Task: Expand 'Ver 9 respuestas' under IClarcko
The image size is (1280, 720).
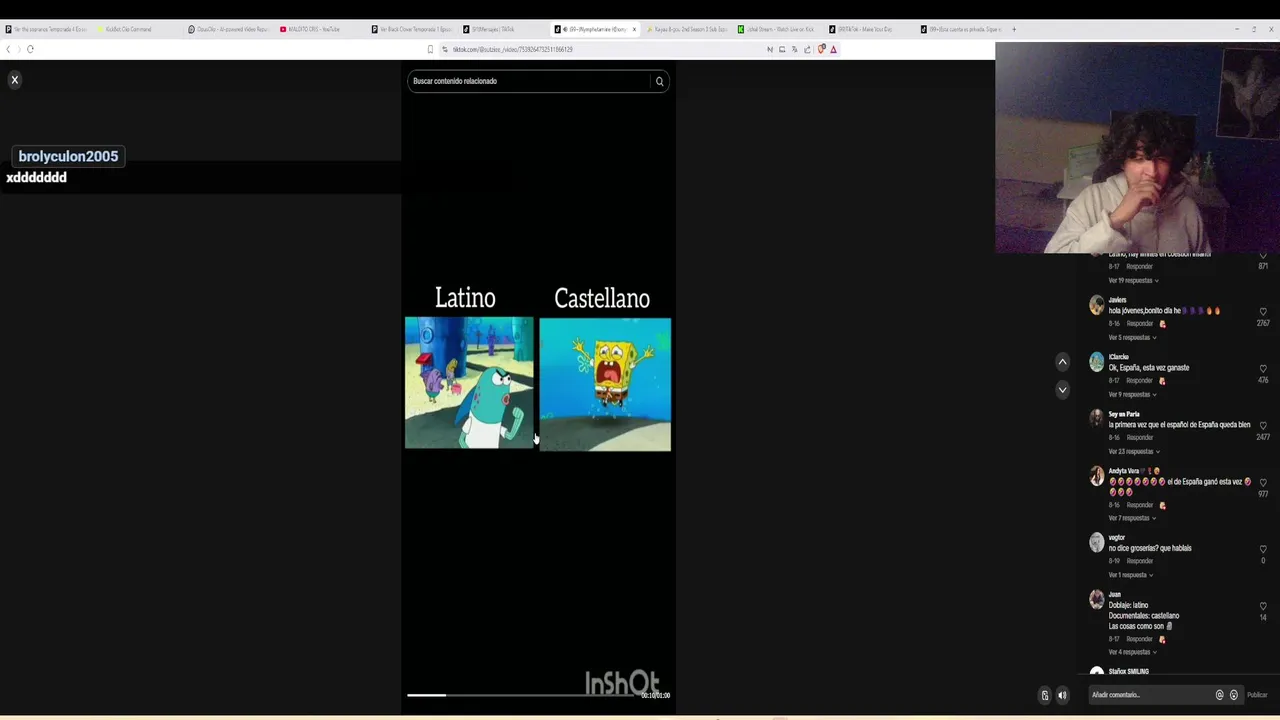Action: click(1131, 395)
